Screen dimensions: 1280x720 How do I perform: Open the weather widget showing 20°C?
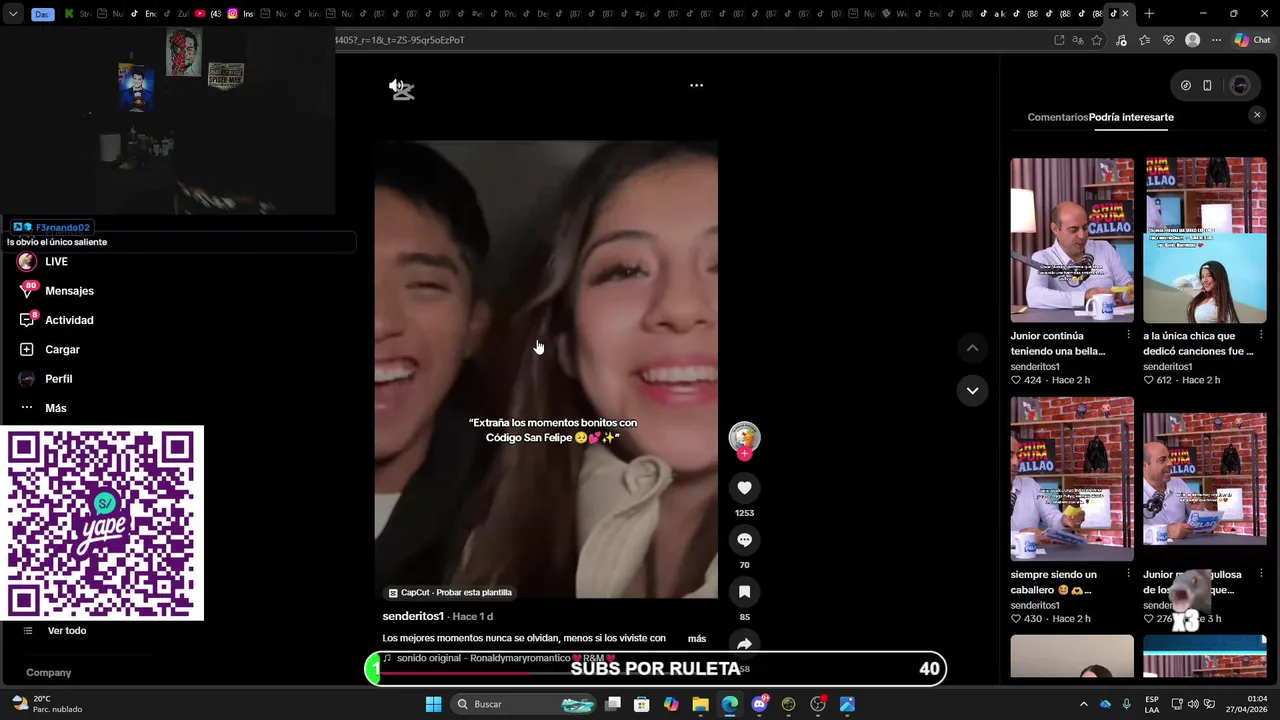pyautogui.click(x=47, y=704)
